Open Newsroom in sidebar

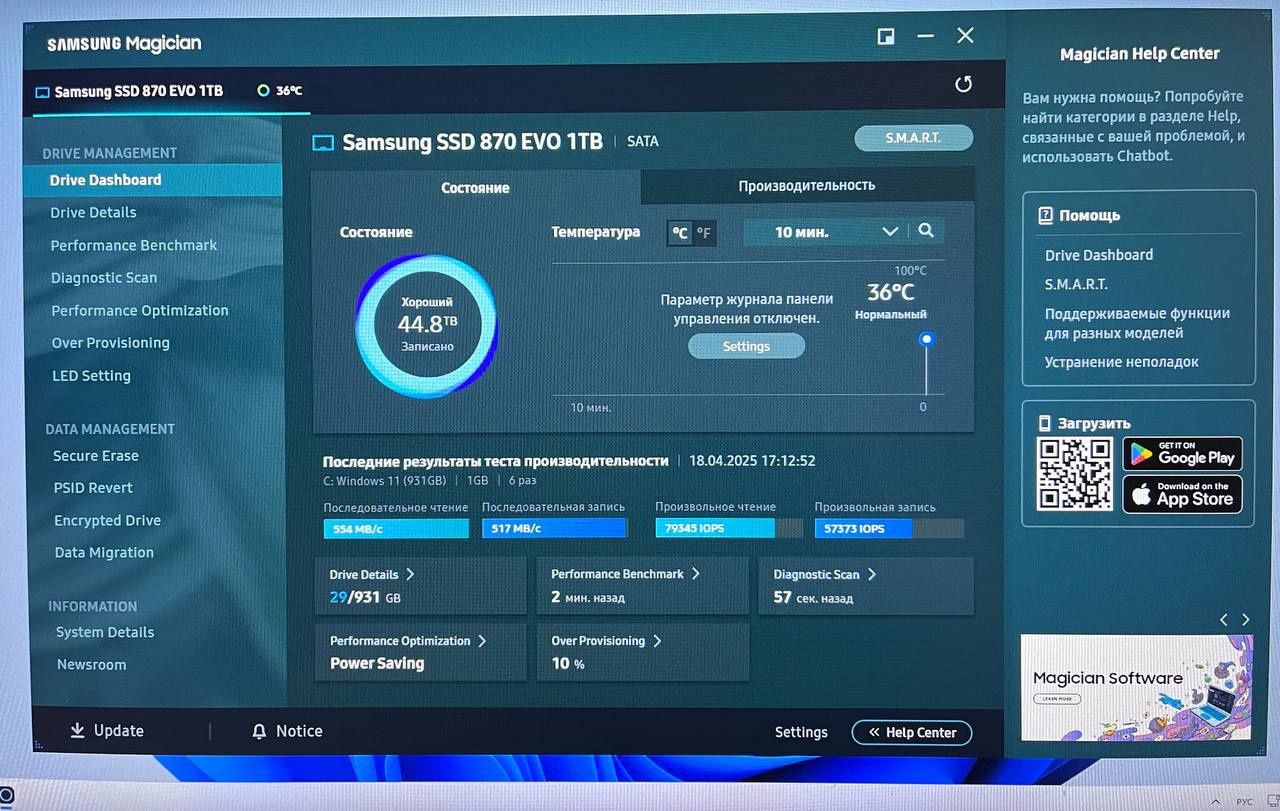(91, 664)
